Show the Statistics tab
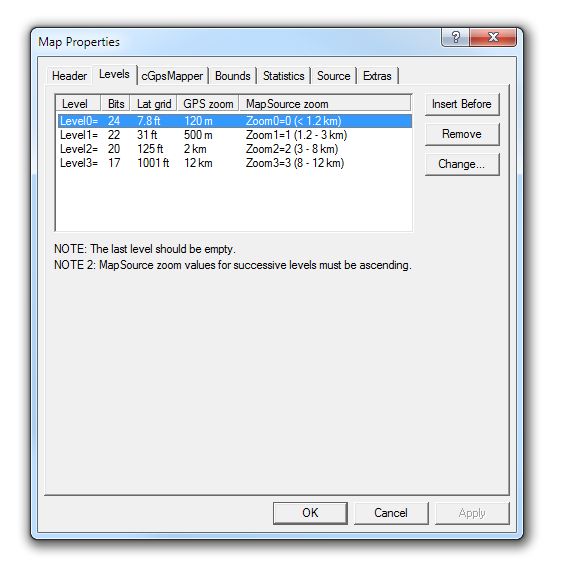The height and width of the screenshot is (576, 570). 284,76
